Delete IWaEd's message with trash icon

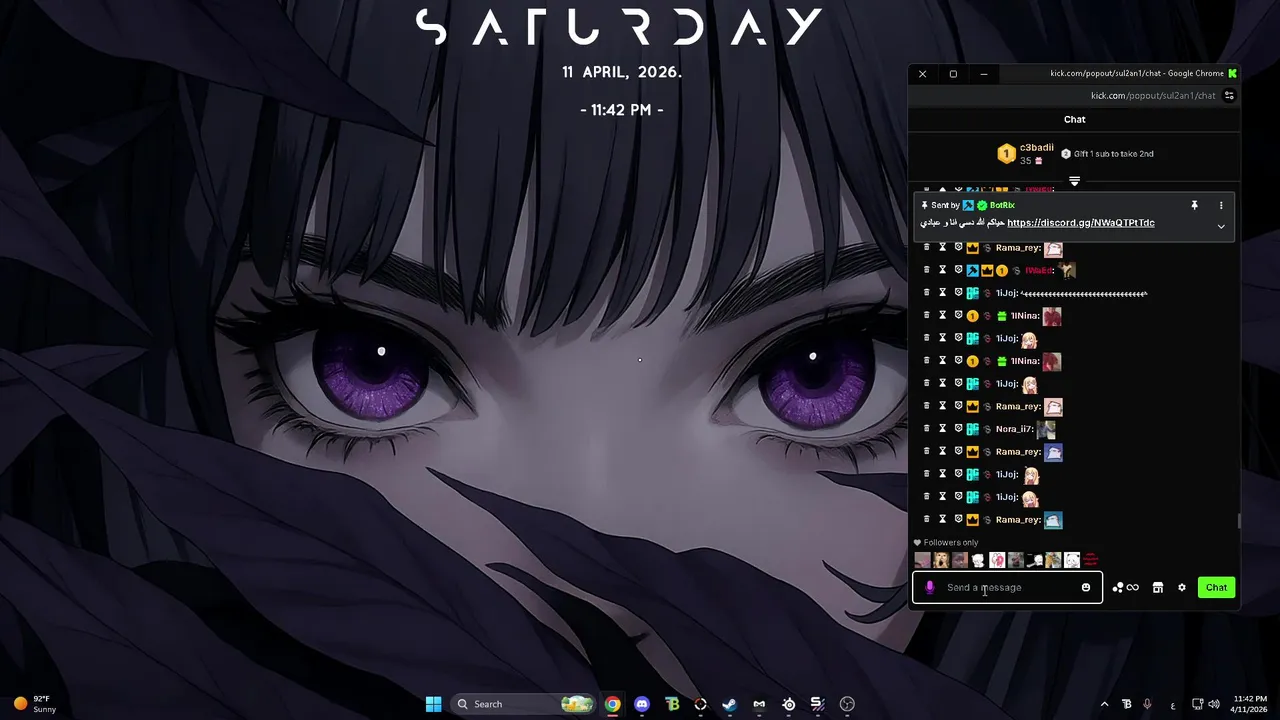tap(926, 270)
